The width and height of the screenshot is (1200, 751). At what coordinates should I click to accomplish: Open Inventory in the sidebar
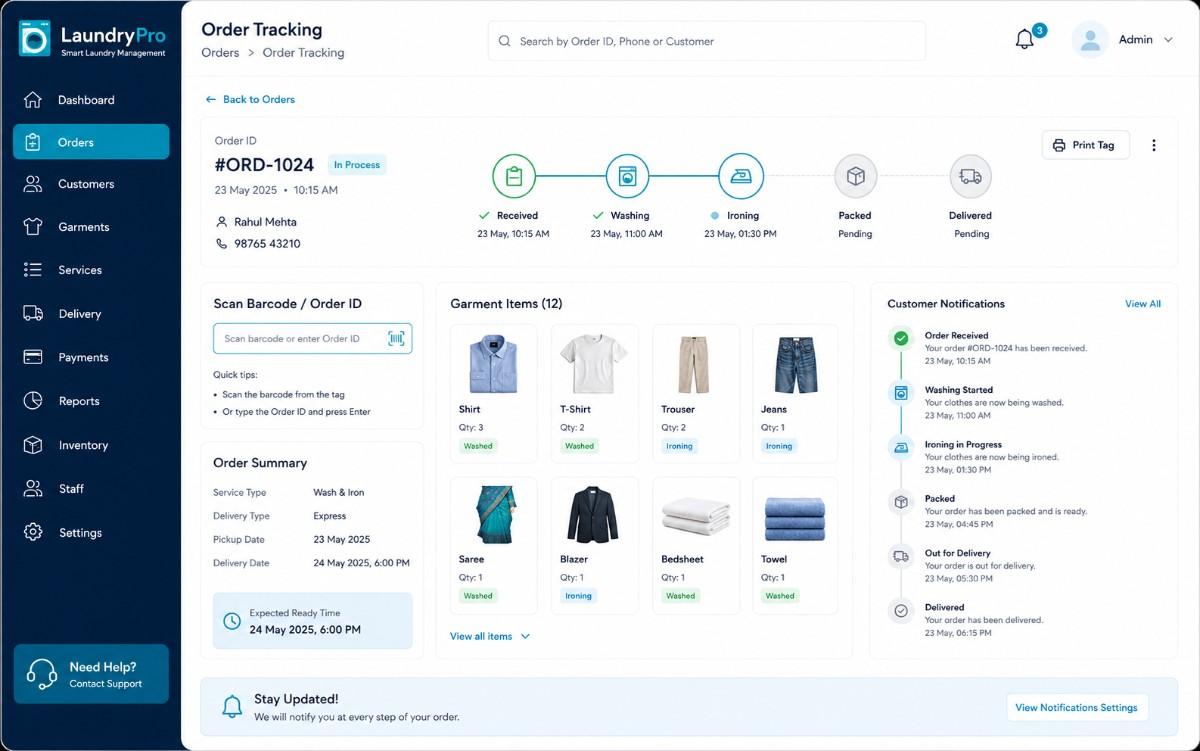pos(91,445)
